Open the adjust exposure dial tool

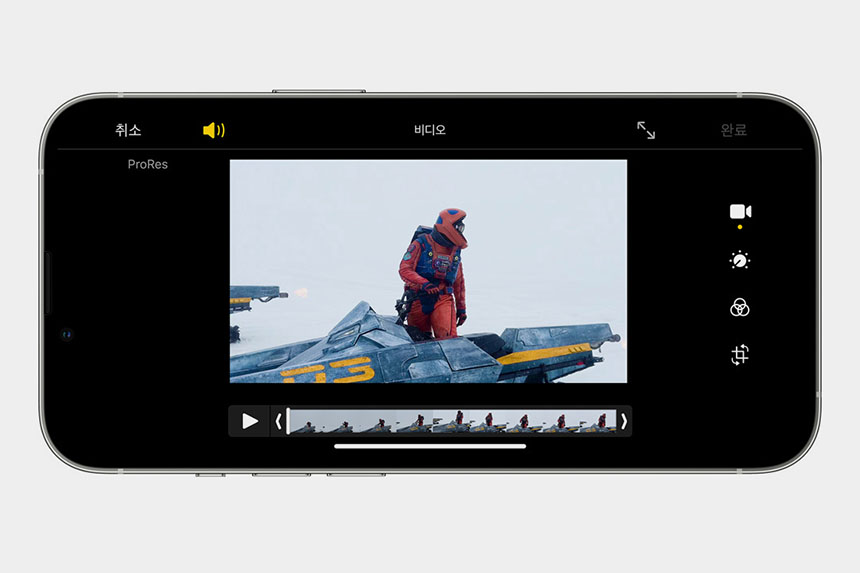point(740,260)
